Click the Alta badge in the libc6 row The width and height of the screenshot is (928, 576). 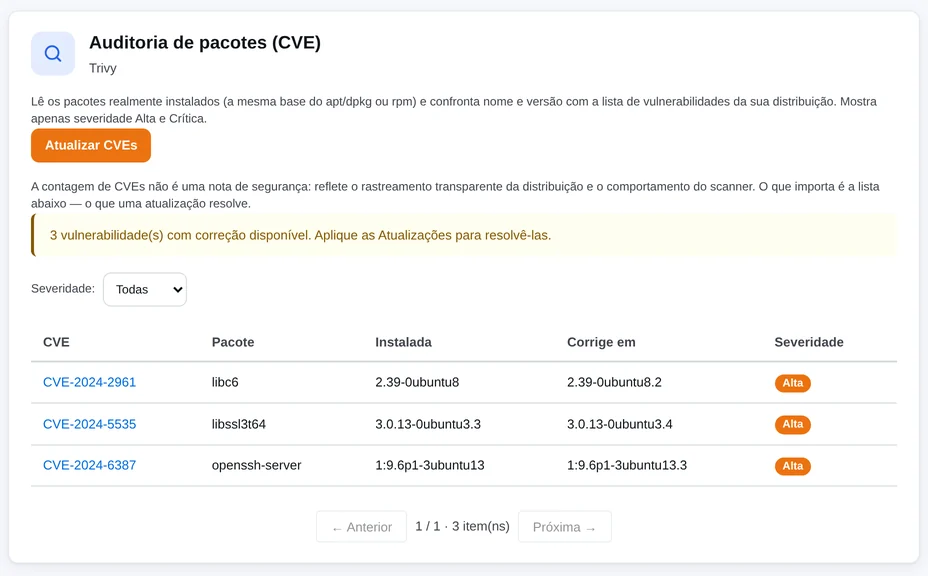coord(792,383)
